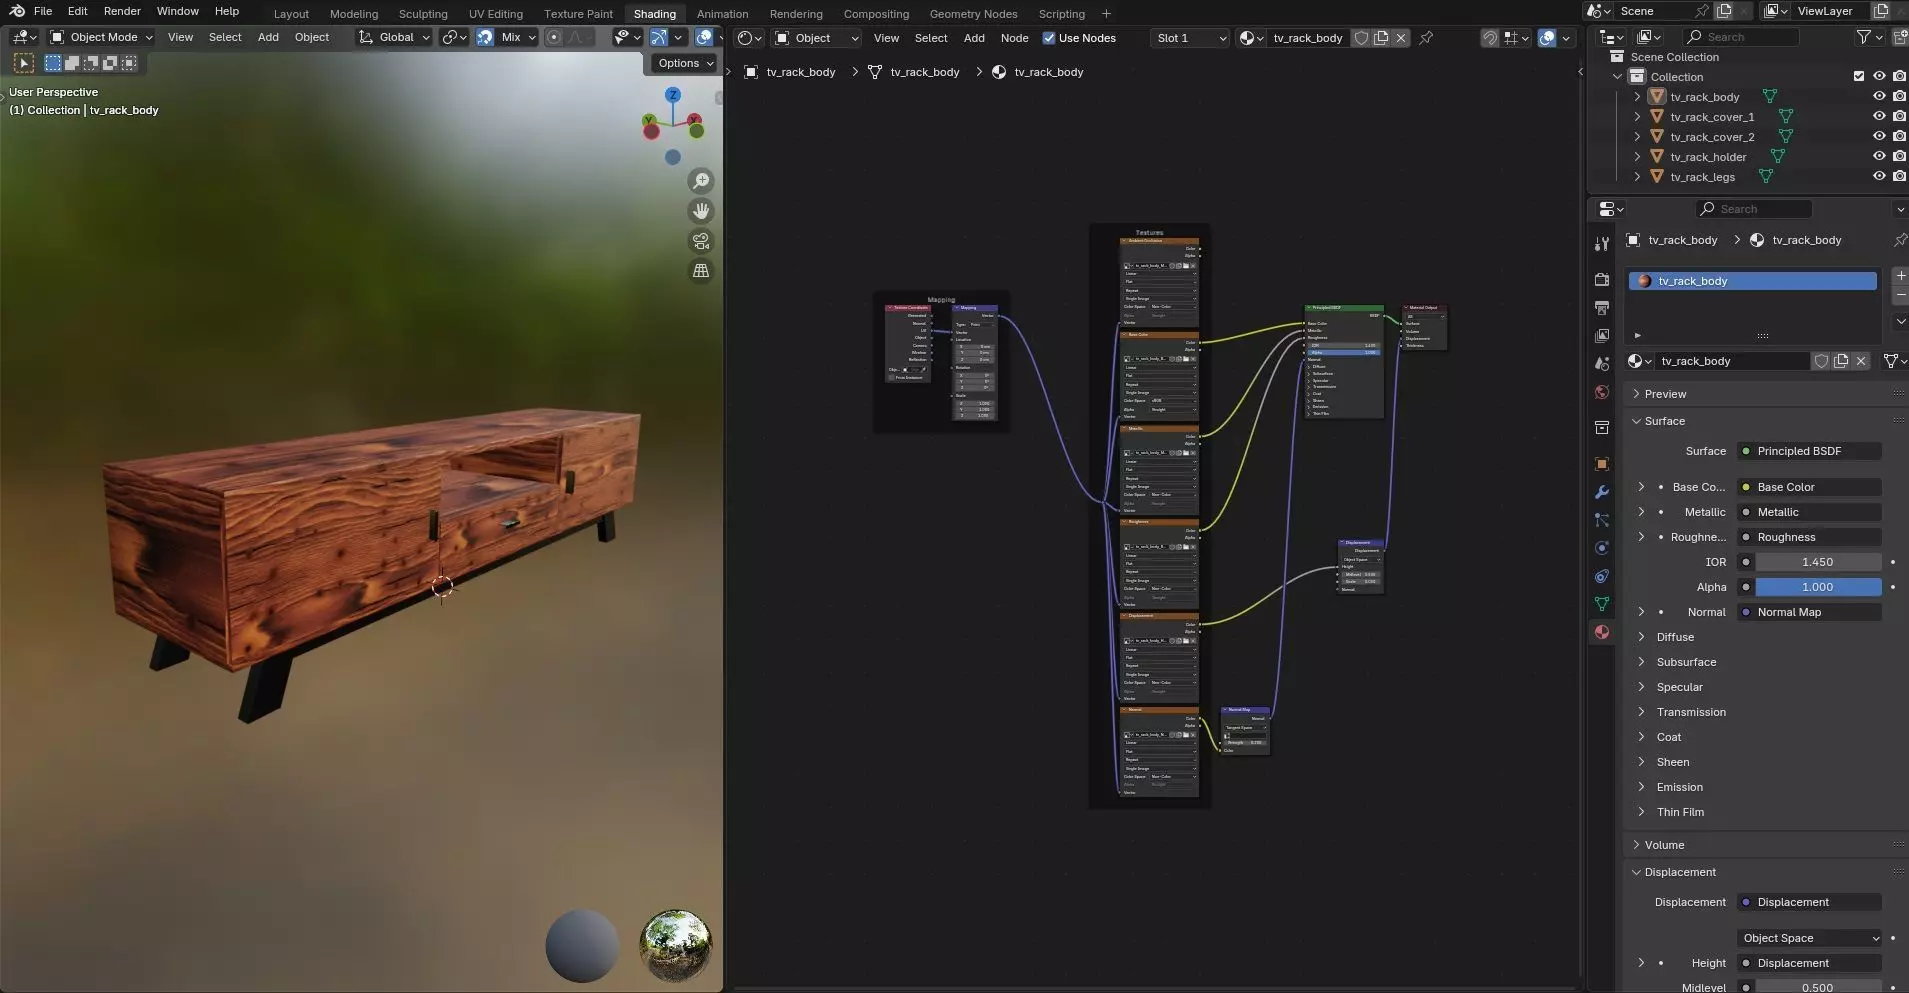The height and width of the screenshot is (993, 1909).
Task: Select the Tweak tool in viewport
Action: coord(23,63)
